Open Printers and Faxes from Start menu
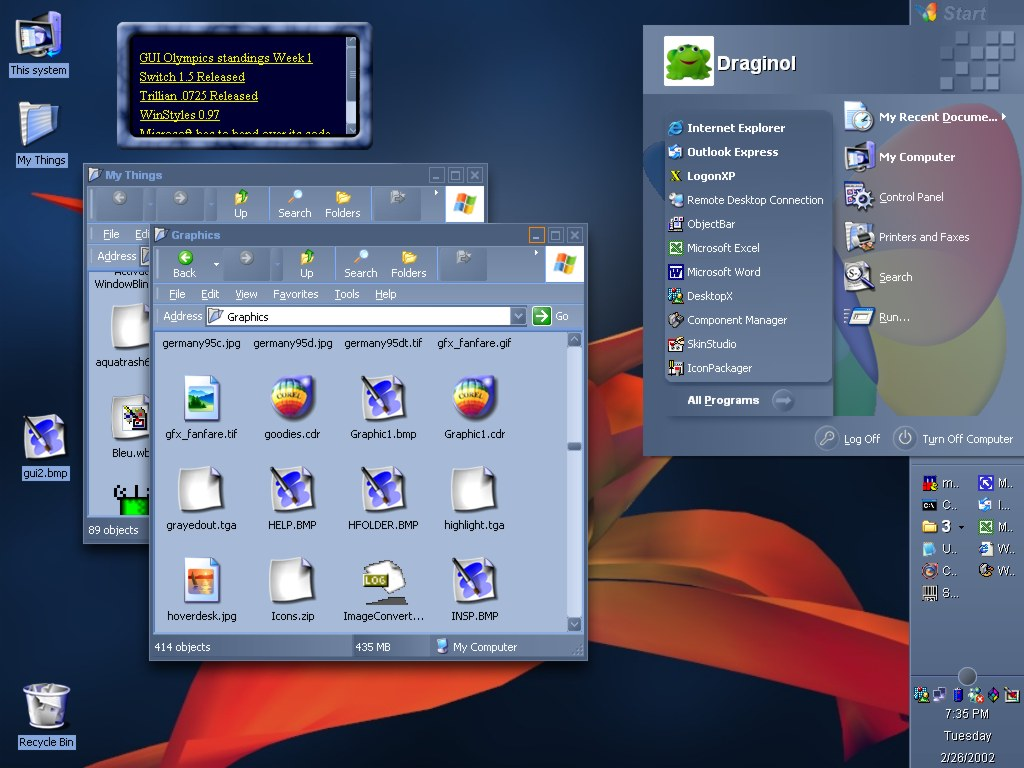1024x768 pixels. tap(906, 236)
